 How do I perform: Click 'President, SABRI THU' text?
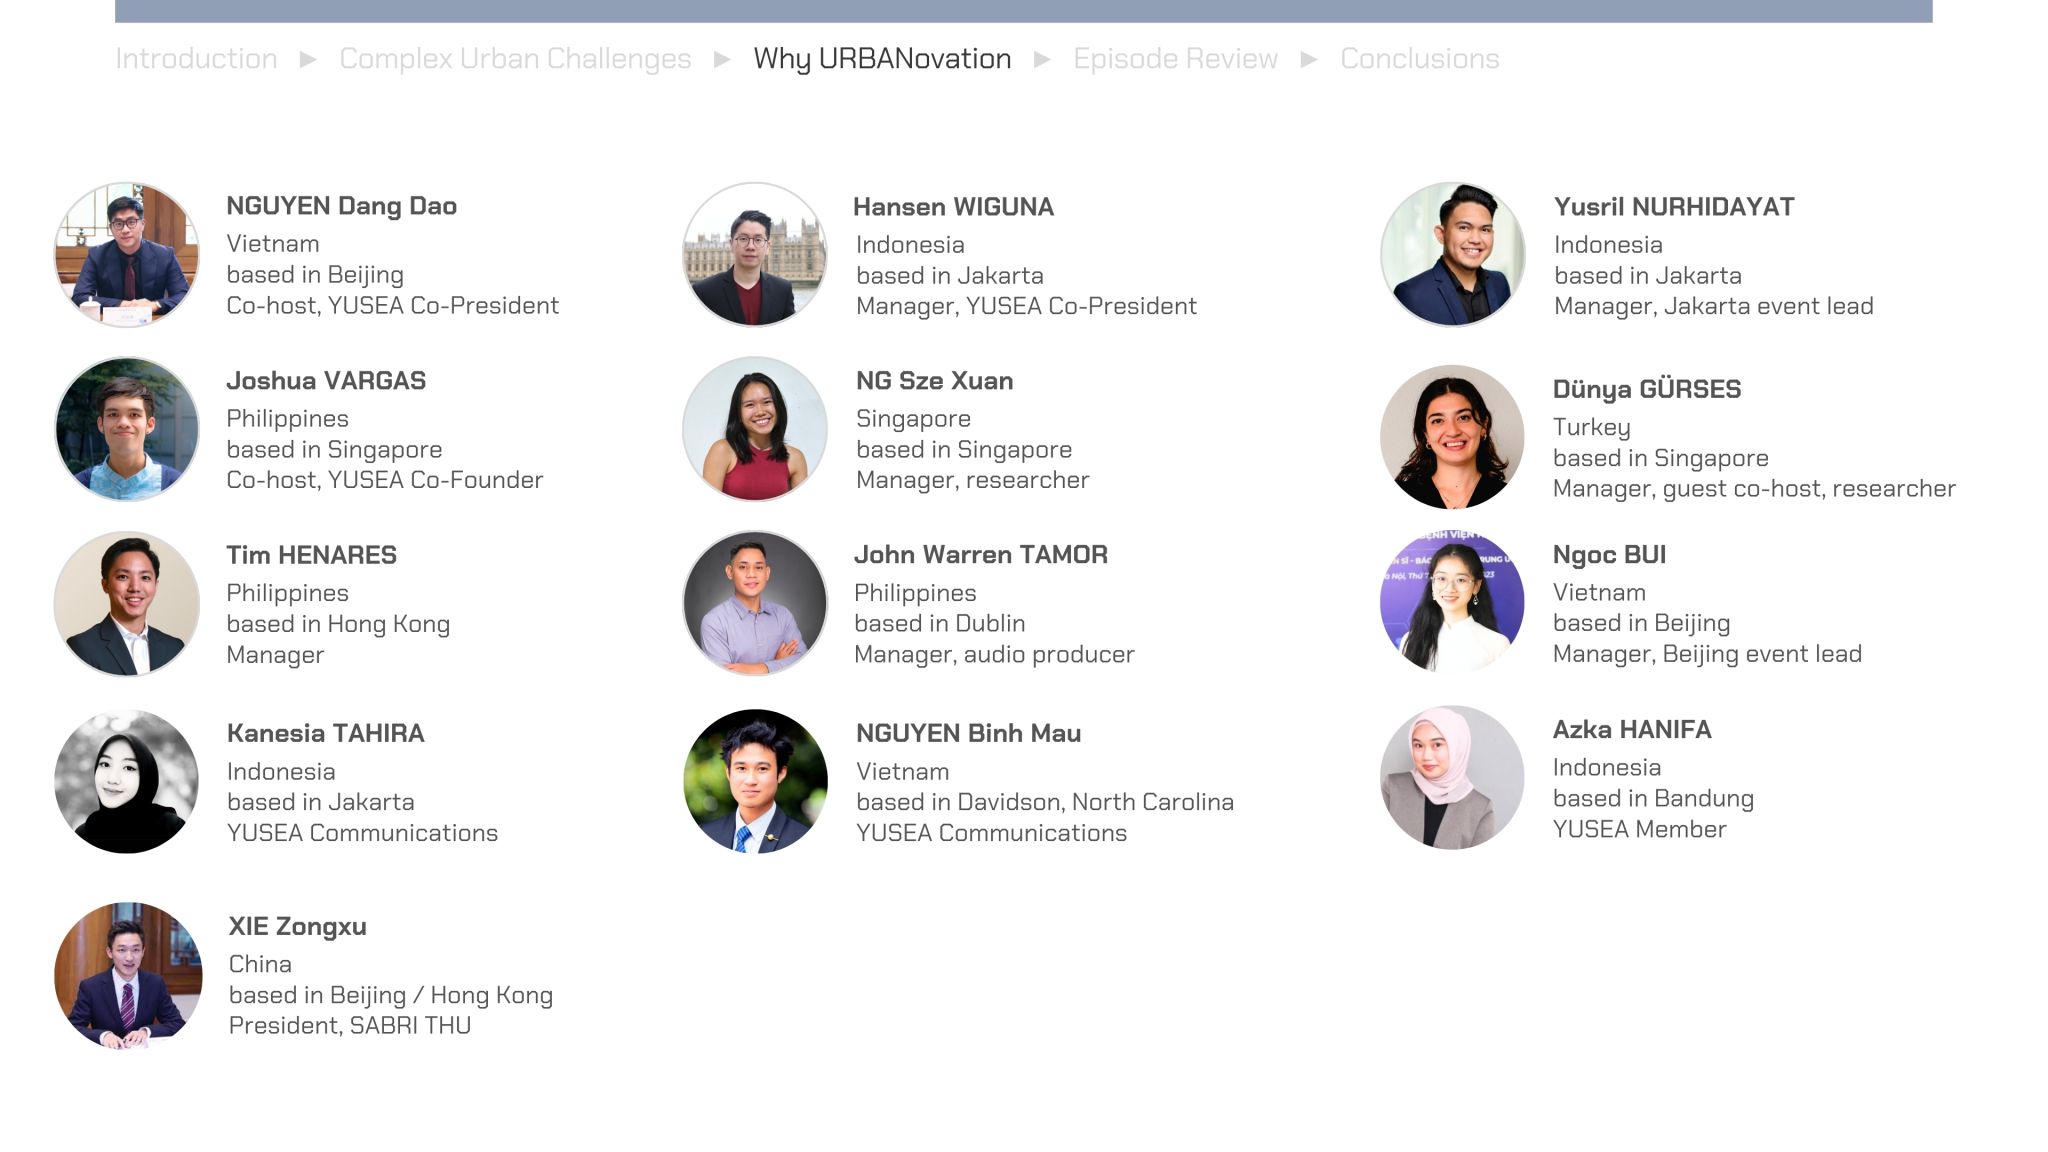[349, 1026]
